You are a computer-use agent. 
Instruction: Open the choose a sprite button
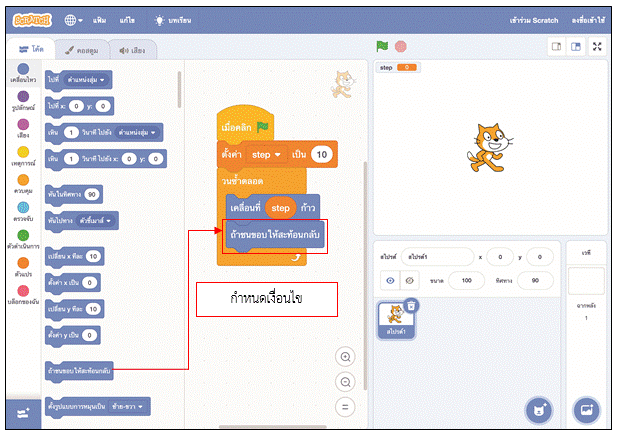coord(540,409)
